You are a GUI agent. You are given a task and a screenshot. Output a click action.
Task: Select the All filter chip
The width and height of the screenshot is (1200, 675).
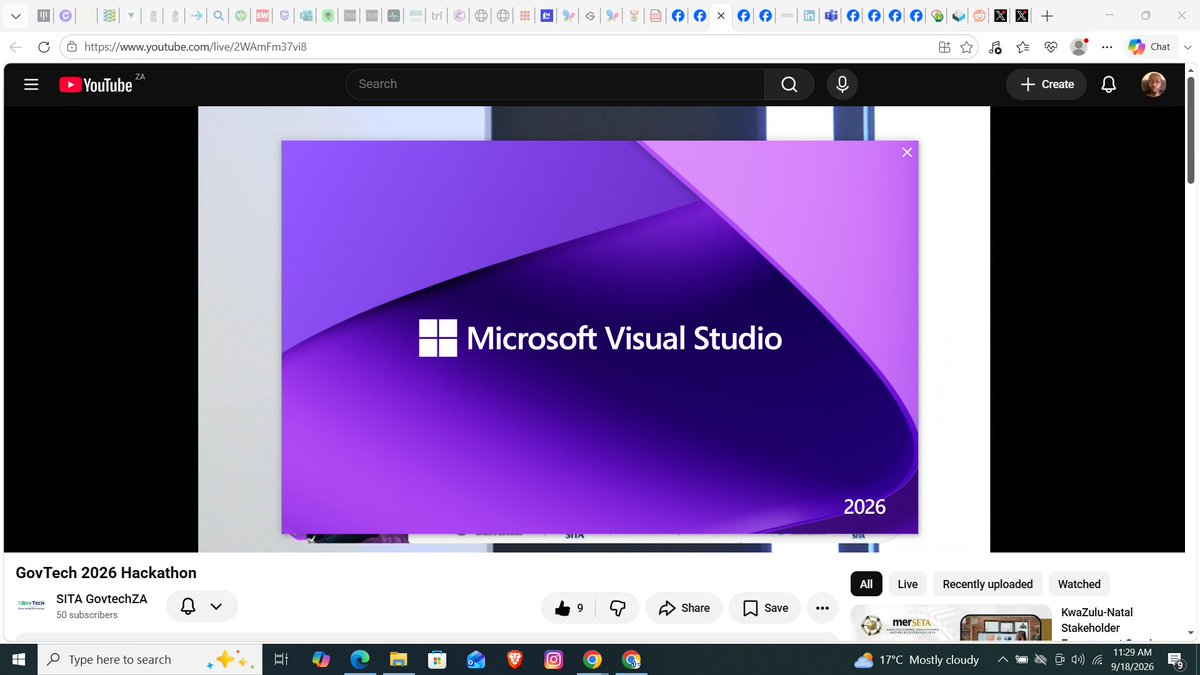point(866,584)
